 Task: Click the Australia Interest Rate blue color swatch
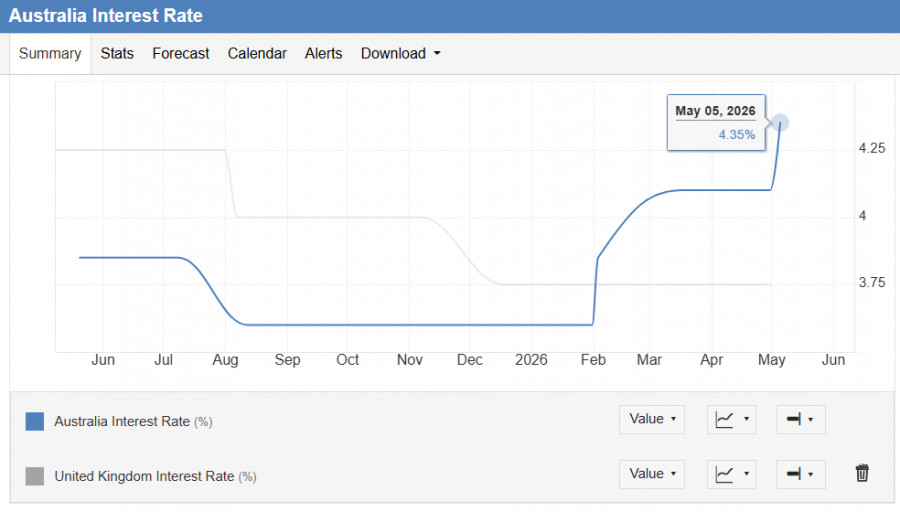click(x=34, y=421)
